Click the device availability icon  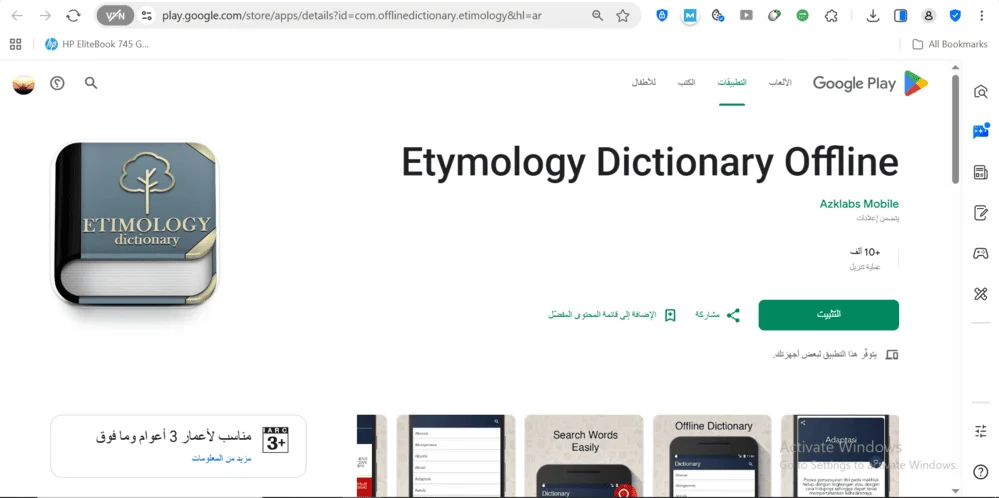pyautogui.click(x=892, y=354)
